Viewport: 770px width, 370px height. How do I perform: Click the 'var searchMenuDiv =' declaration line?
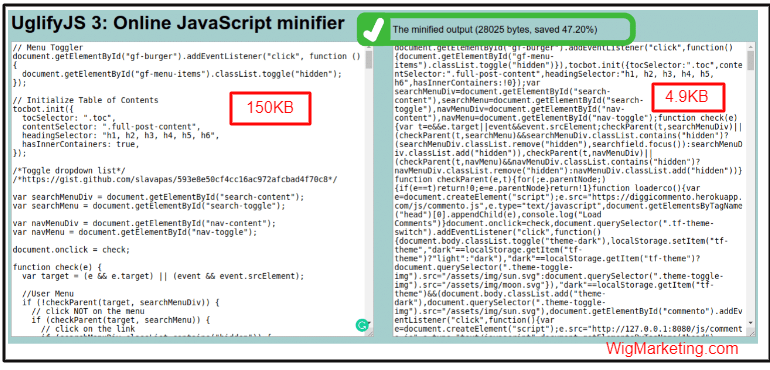(x=159, y=197)
